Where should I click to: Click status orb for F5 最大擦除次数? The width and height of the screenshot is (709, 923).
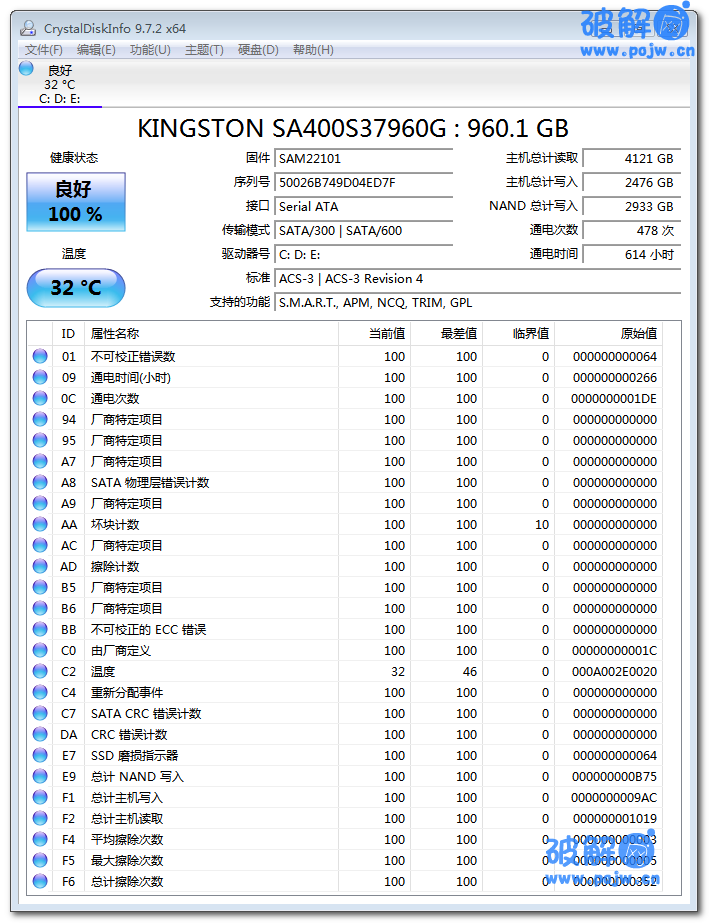click(40, 860)
